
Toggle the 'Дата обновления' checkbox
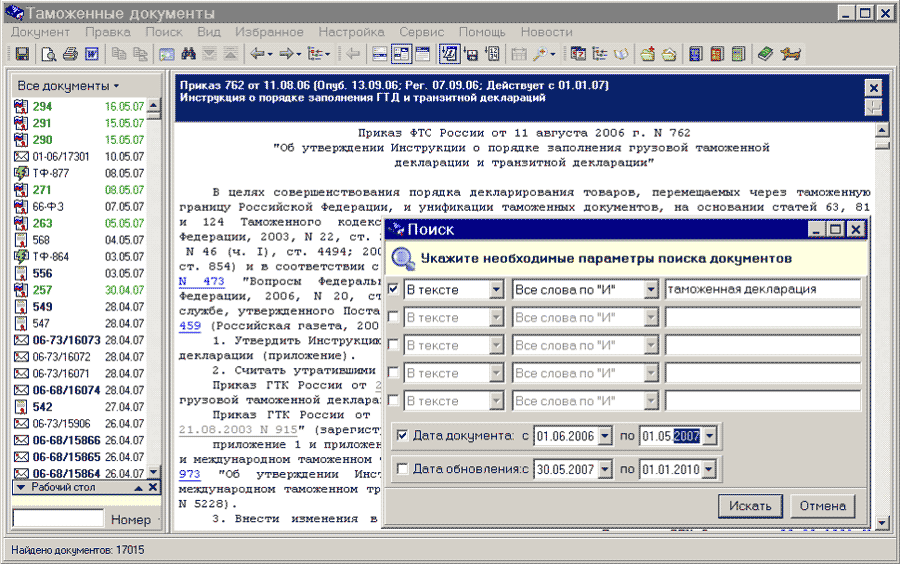pos(402,469)
